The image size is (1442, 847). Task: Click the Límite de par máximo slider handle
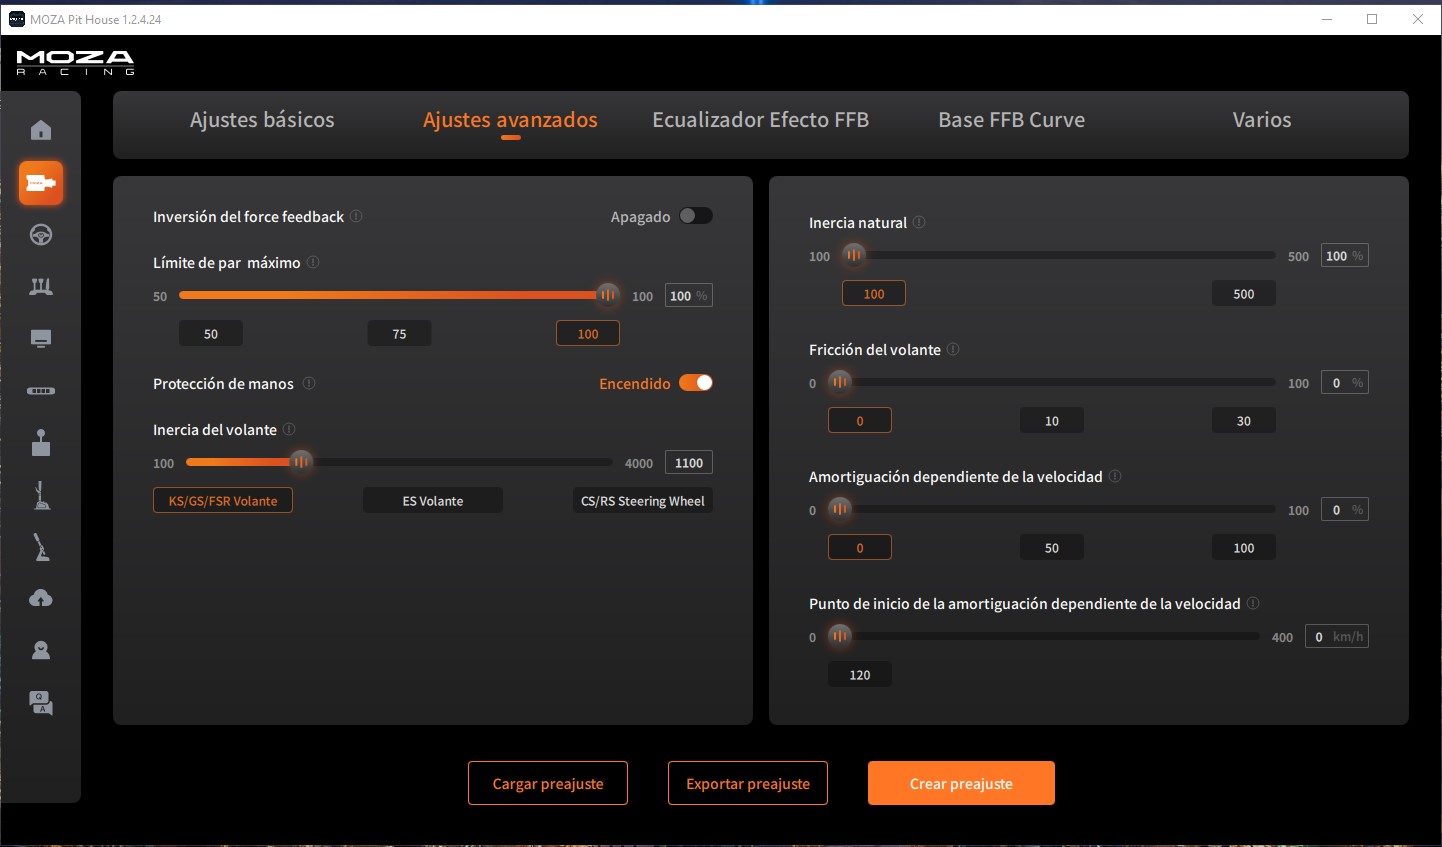[608, 295]
